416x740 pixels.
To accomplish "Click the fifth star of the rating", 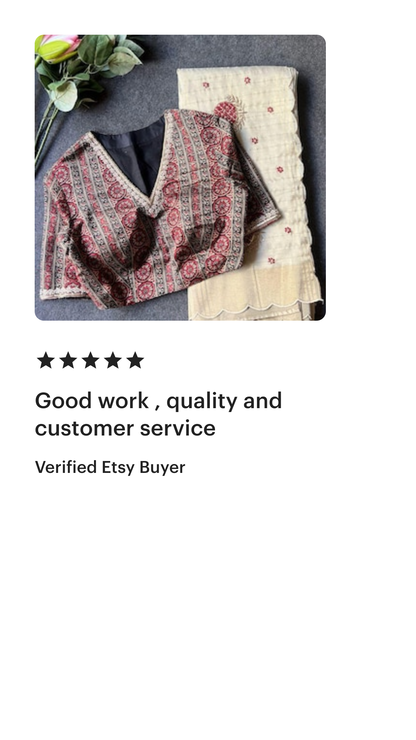I will click(x=135, y=360).
